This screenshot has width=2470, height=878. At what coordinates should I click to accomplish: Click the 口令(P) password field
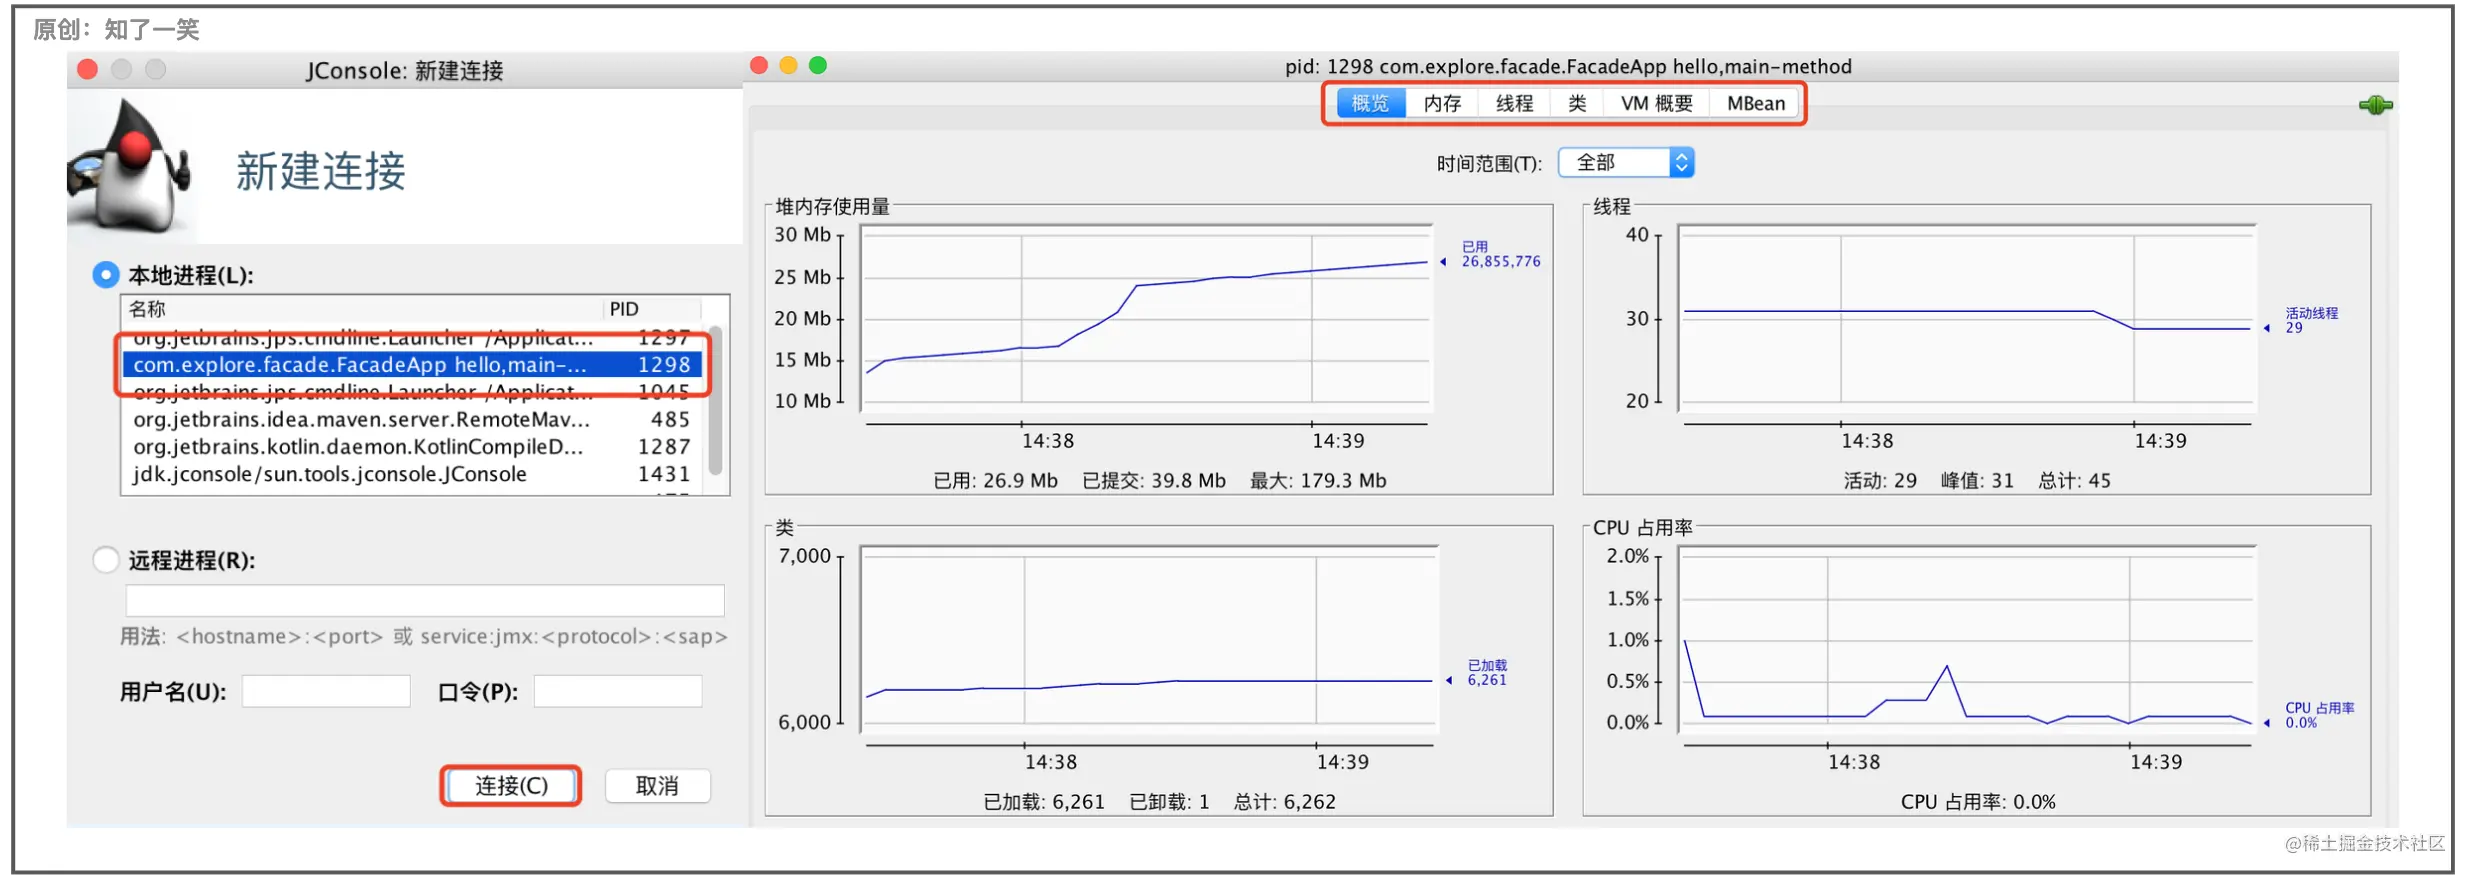click(618, 691)
